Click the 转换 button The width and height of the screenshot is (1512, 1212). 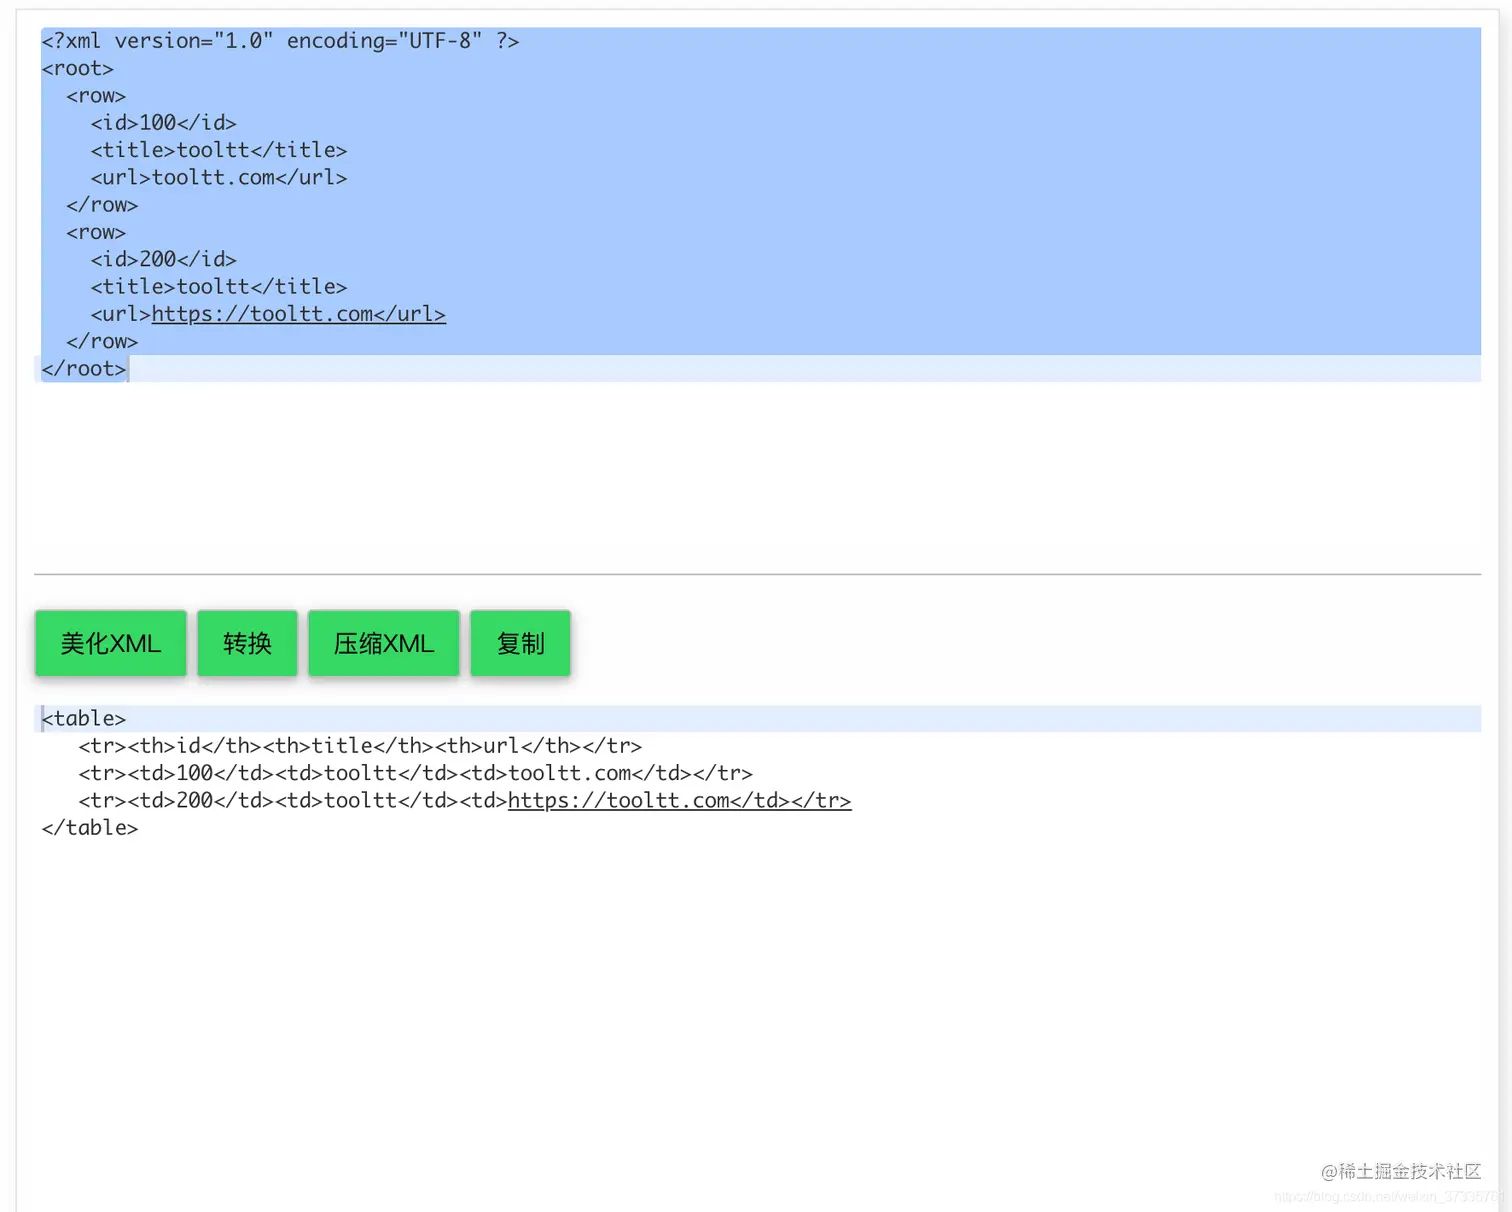[x=247, y=643]
